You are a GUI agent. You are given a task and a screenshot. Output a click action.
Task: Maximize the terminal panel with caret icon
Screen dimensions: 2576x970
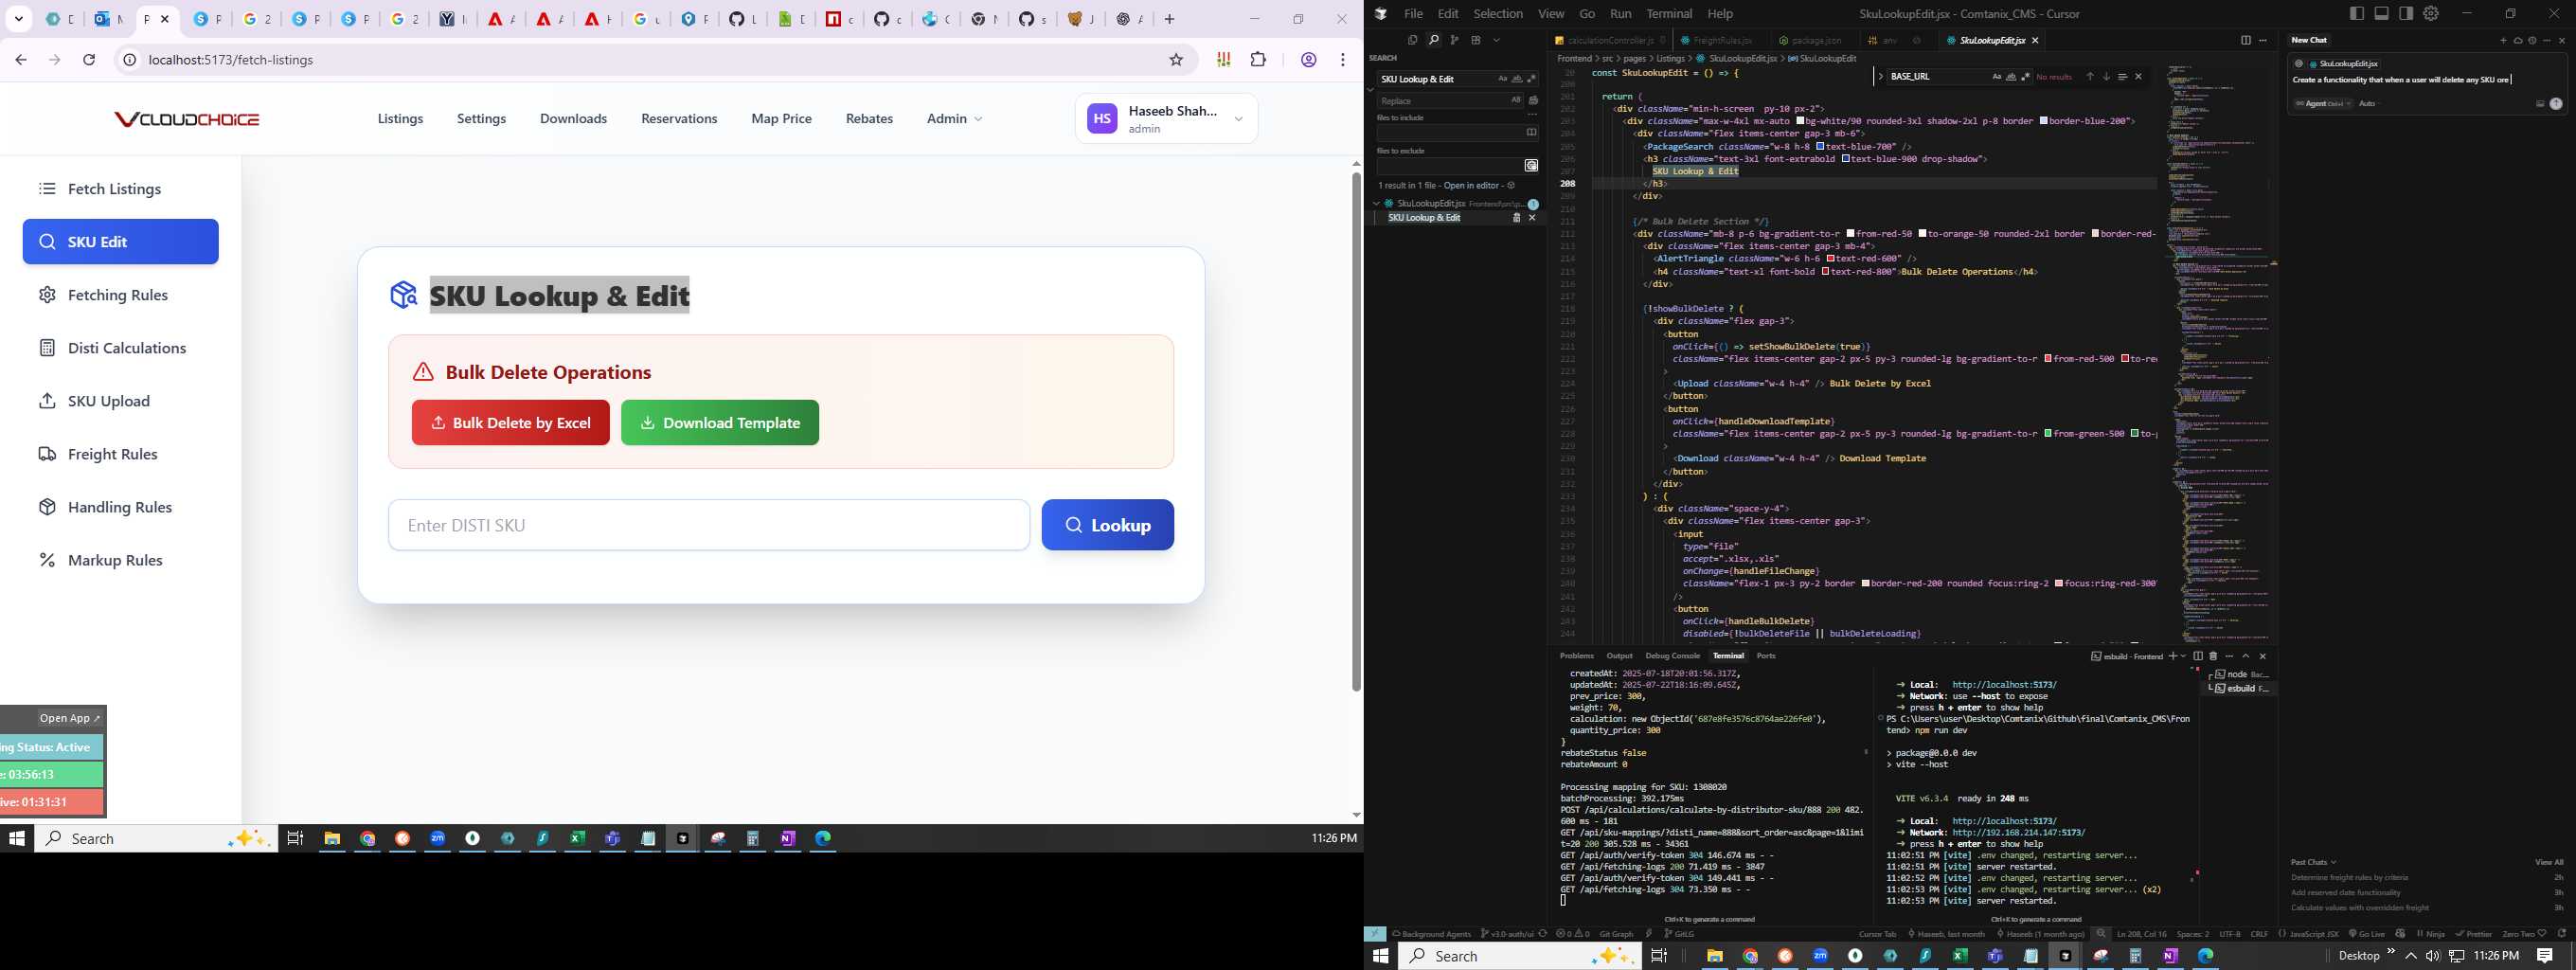(2246, 657)
